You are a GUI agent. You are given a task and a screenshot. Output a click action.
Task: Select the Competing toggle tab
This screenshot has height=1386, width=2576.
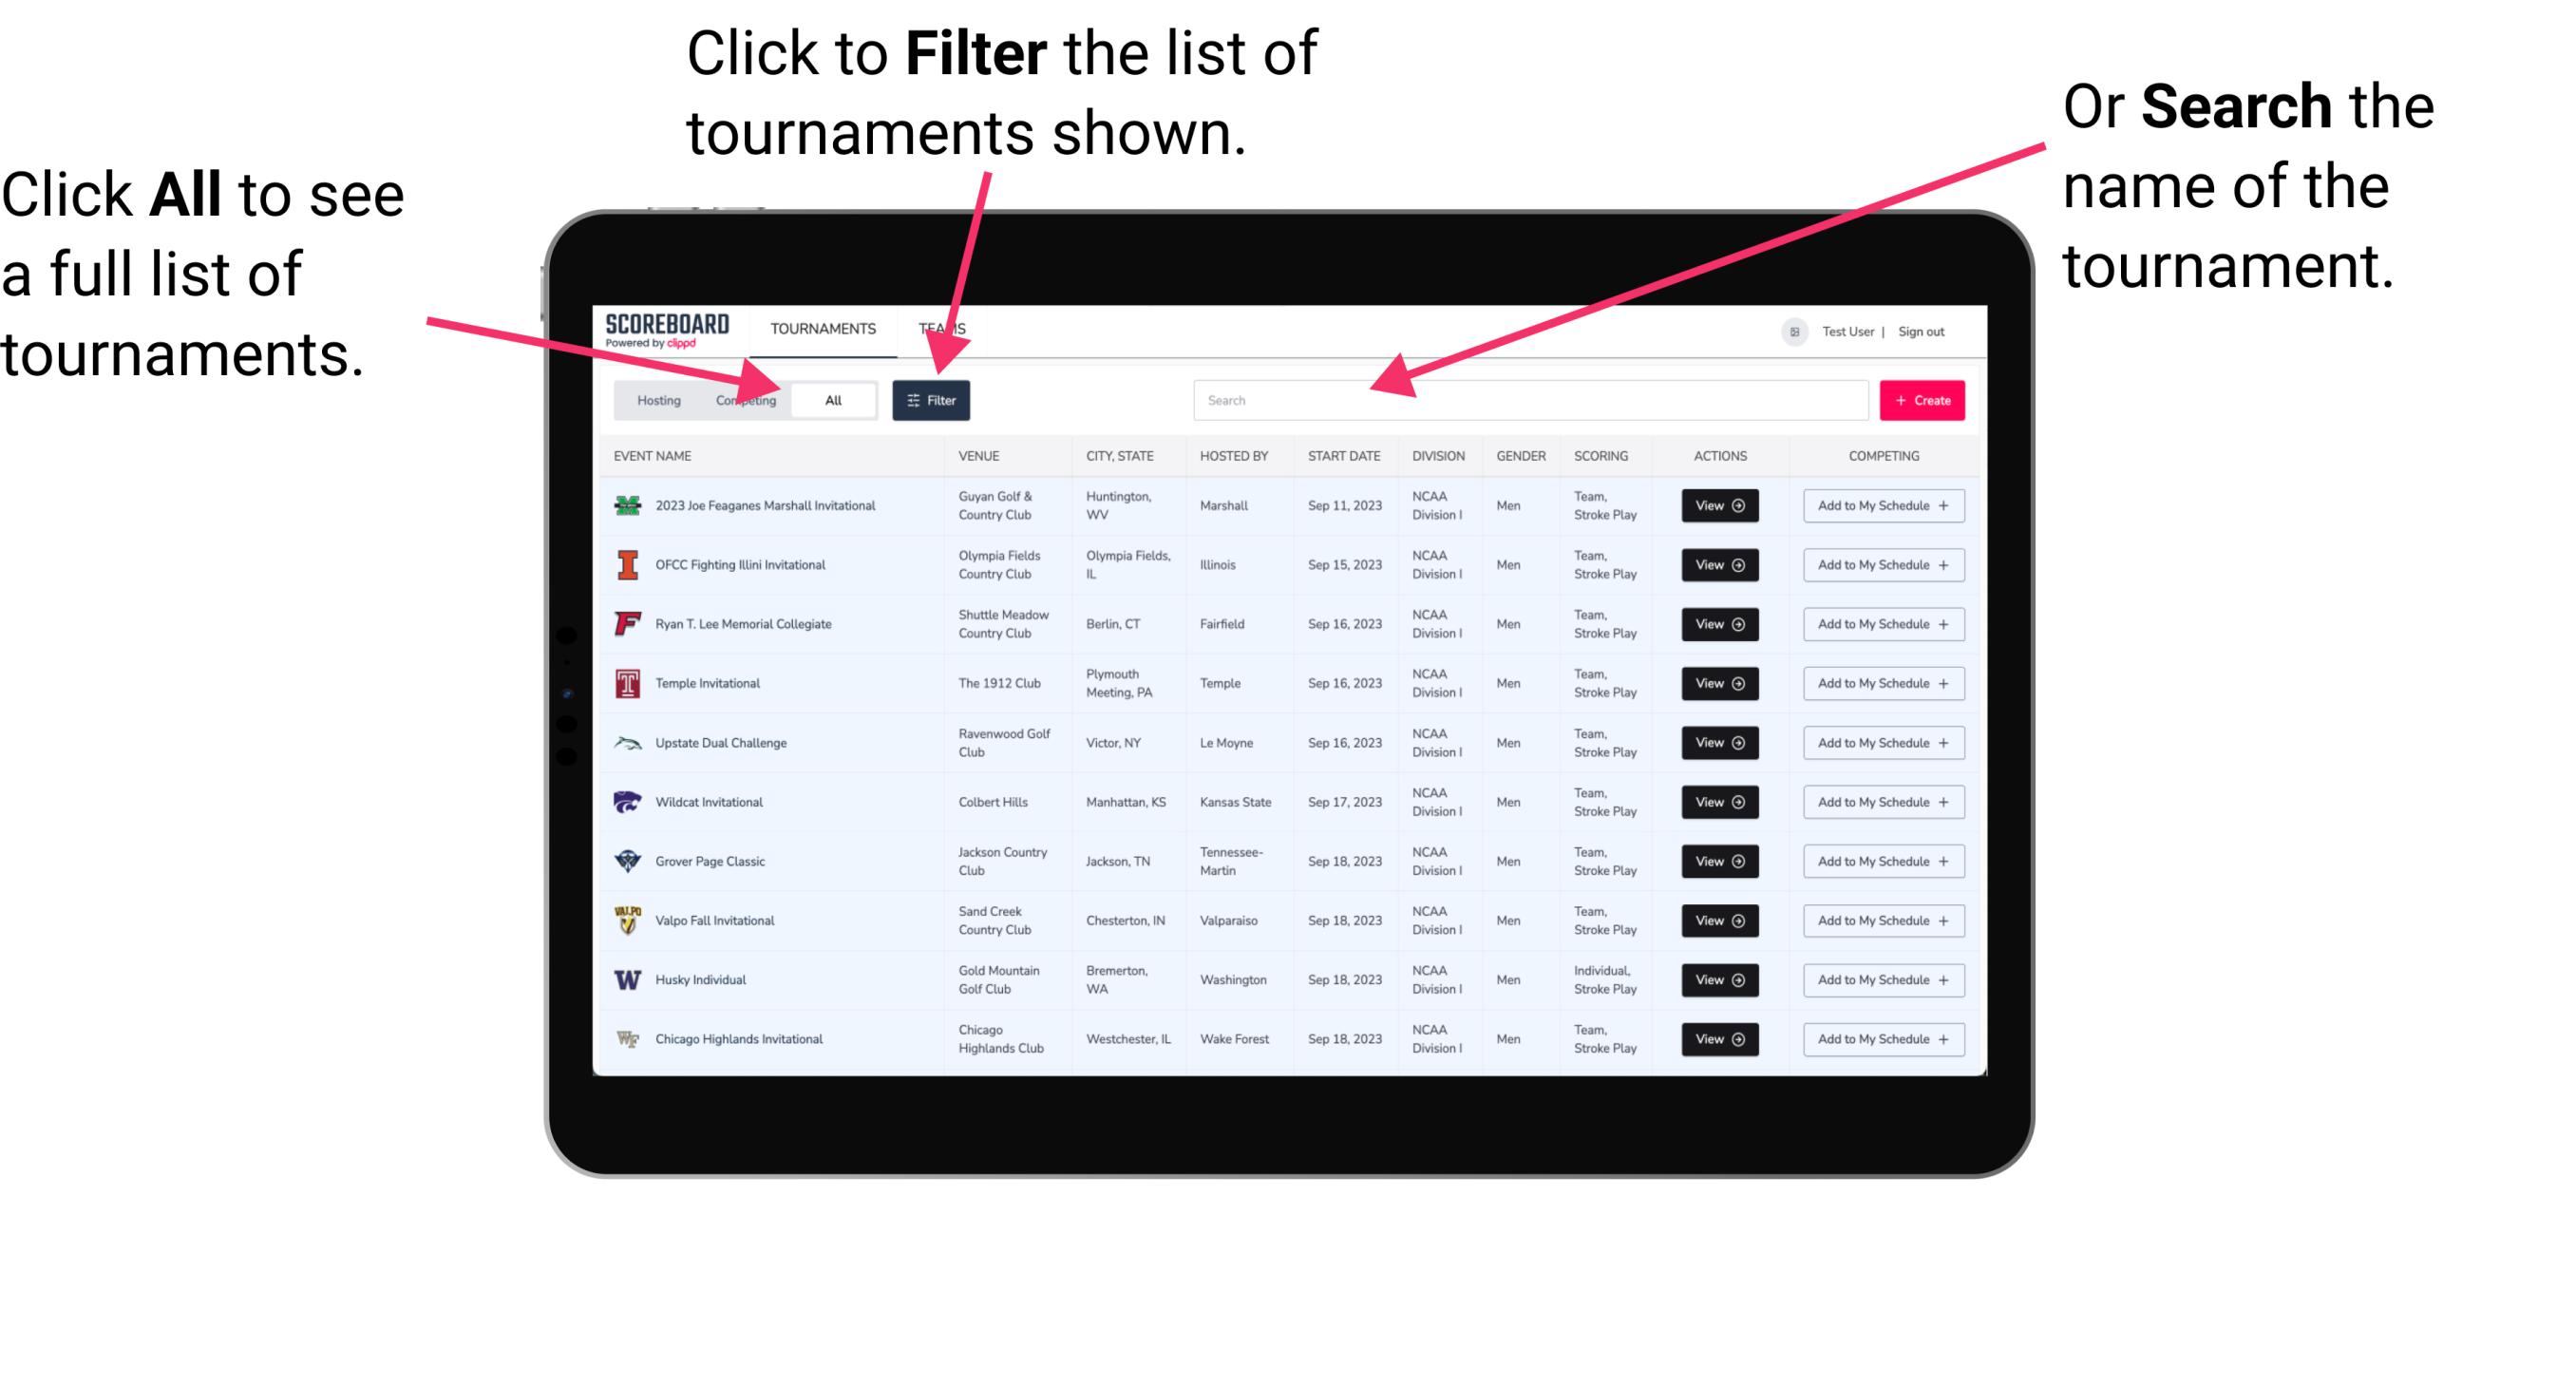click(742, 399)
